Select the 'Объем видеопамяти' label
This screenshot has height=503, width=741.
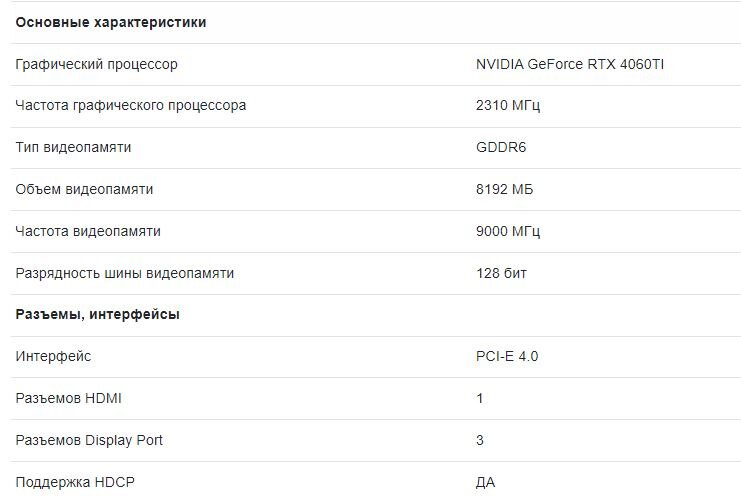coord(84,189)
